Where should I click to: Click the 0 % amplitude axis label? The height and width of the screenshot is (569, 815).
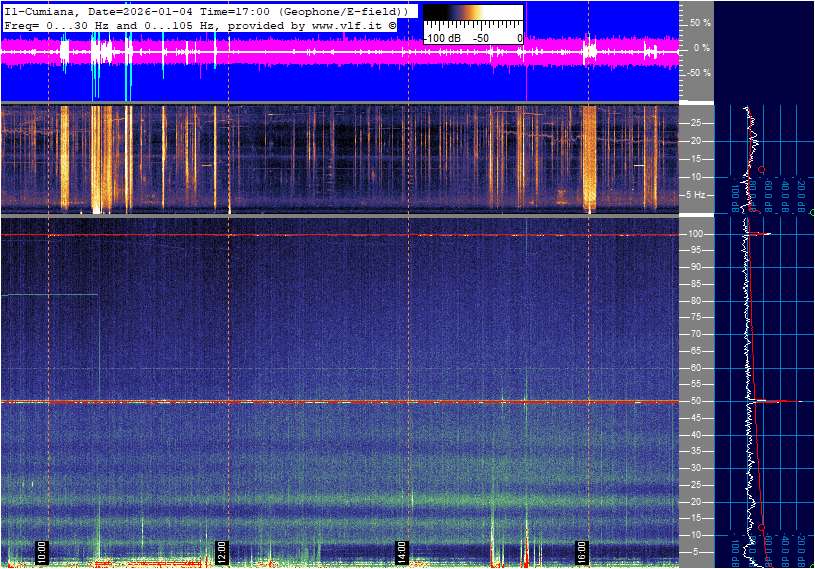pyautogui.click(x=702, y=47)
